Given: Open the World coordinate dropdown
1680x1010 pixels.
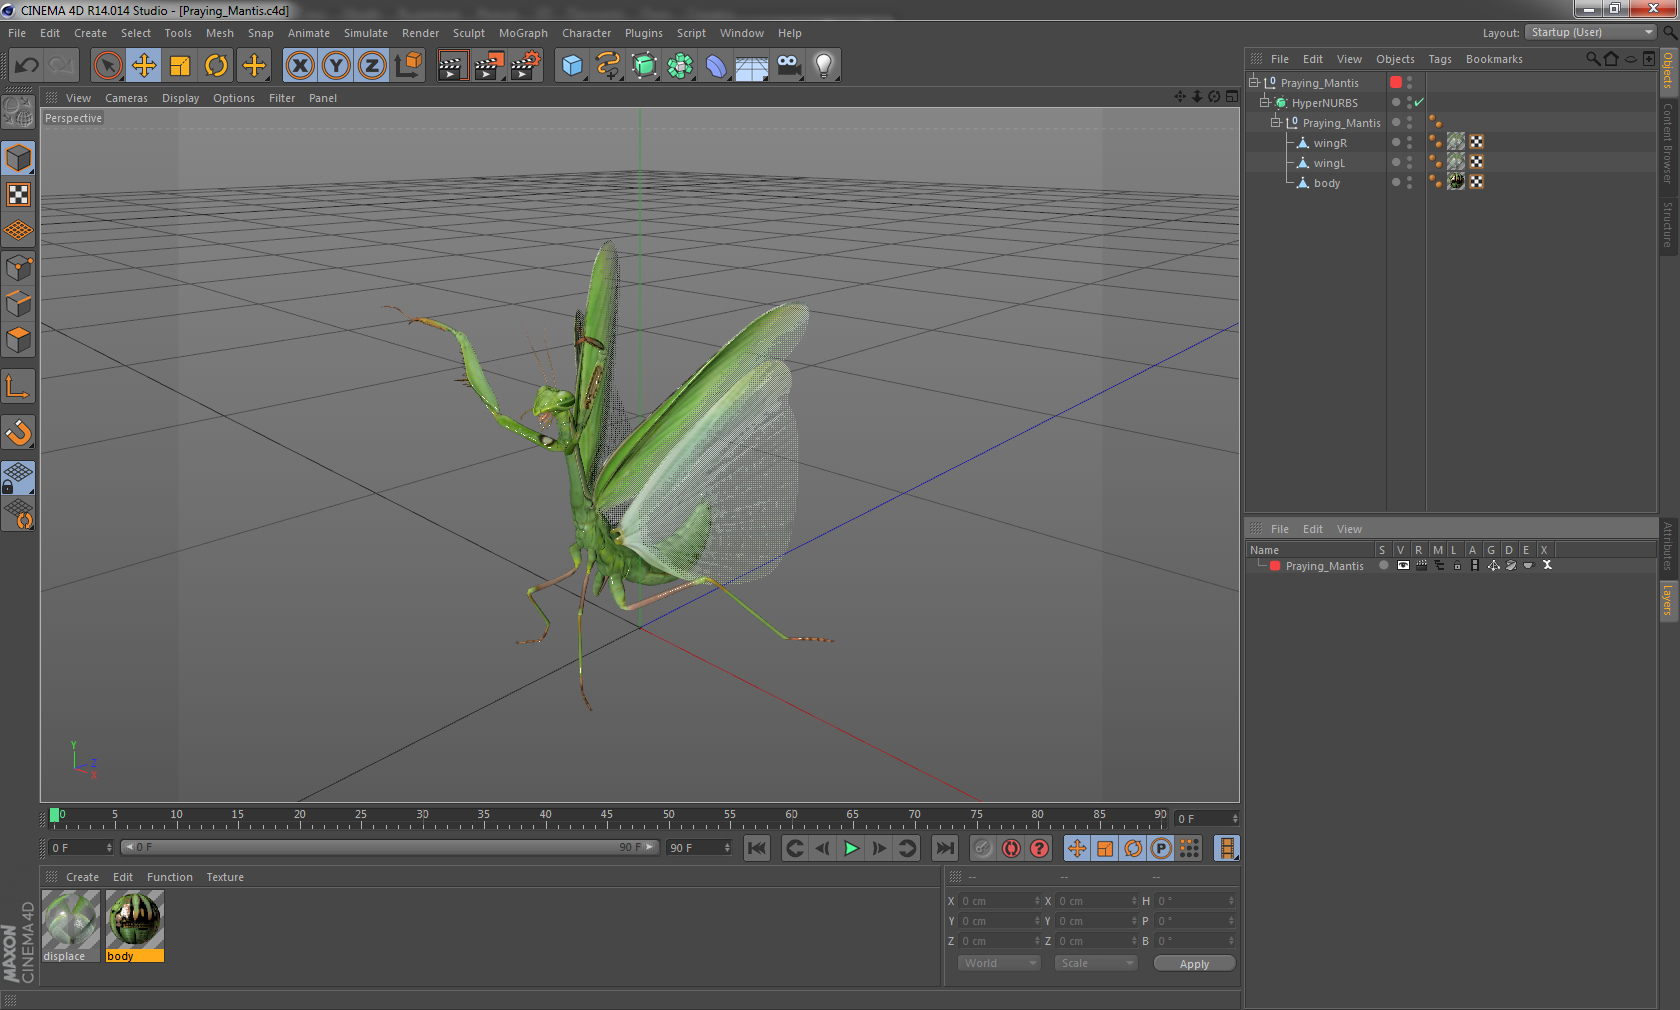Looking at the screenshot, I should [x=999, y=963].
